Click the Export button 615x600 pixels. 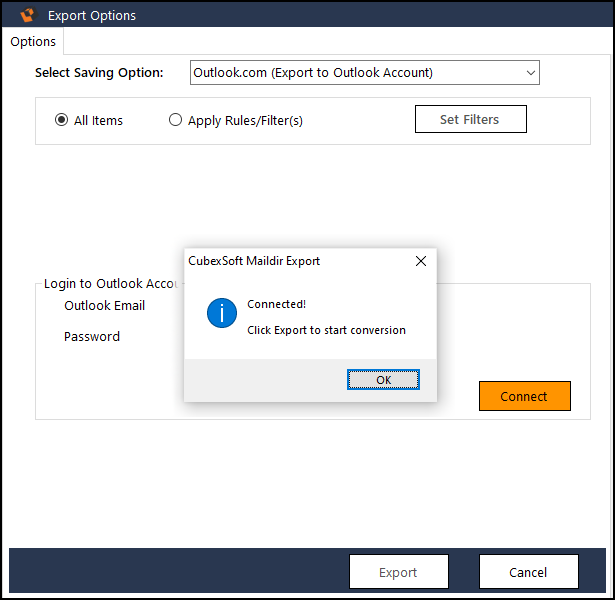(x=399, y=572)
